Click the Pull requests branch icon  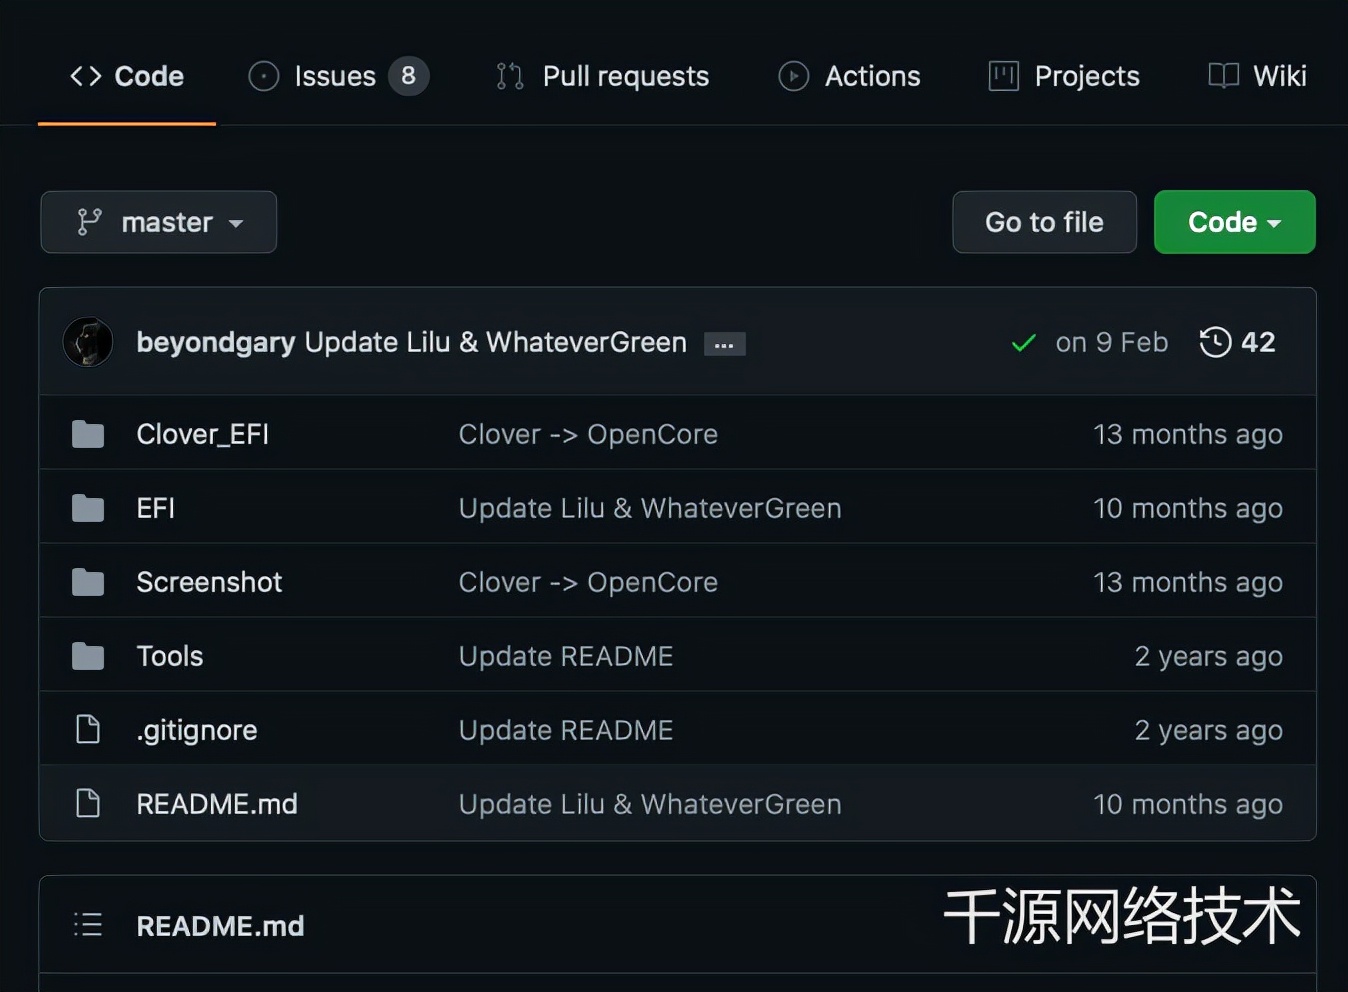coord(510,76)
